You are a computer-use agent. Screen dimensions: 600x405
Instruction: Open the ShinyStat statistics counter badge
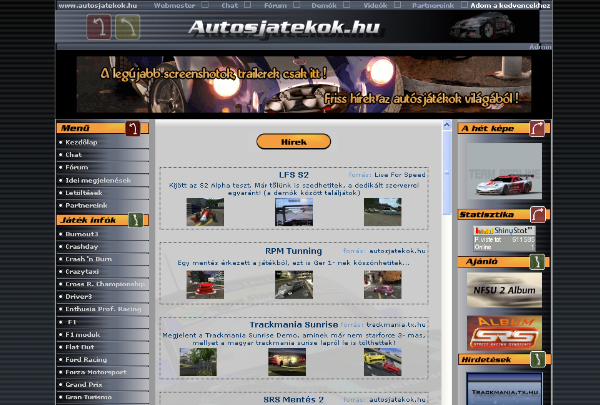coord(504,238)
